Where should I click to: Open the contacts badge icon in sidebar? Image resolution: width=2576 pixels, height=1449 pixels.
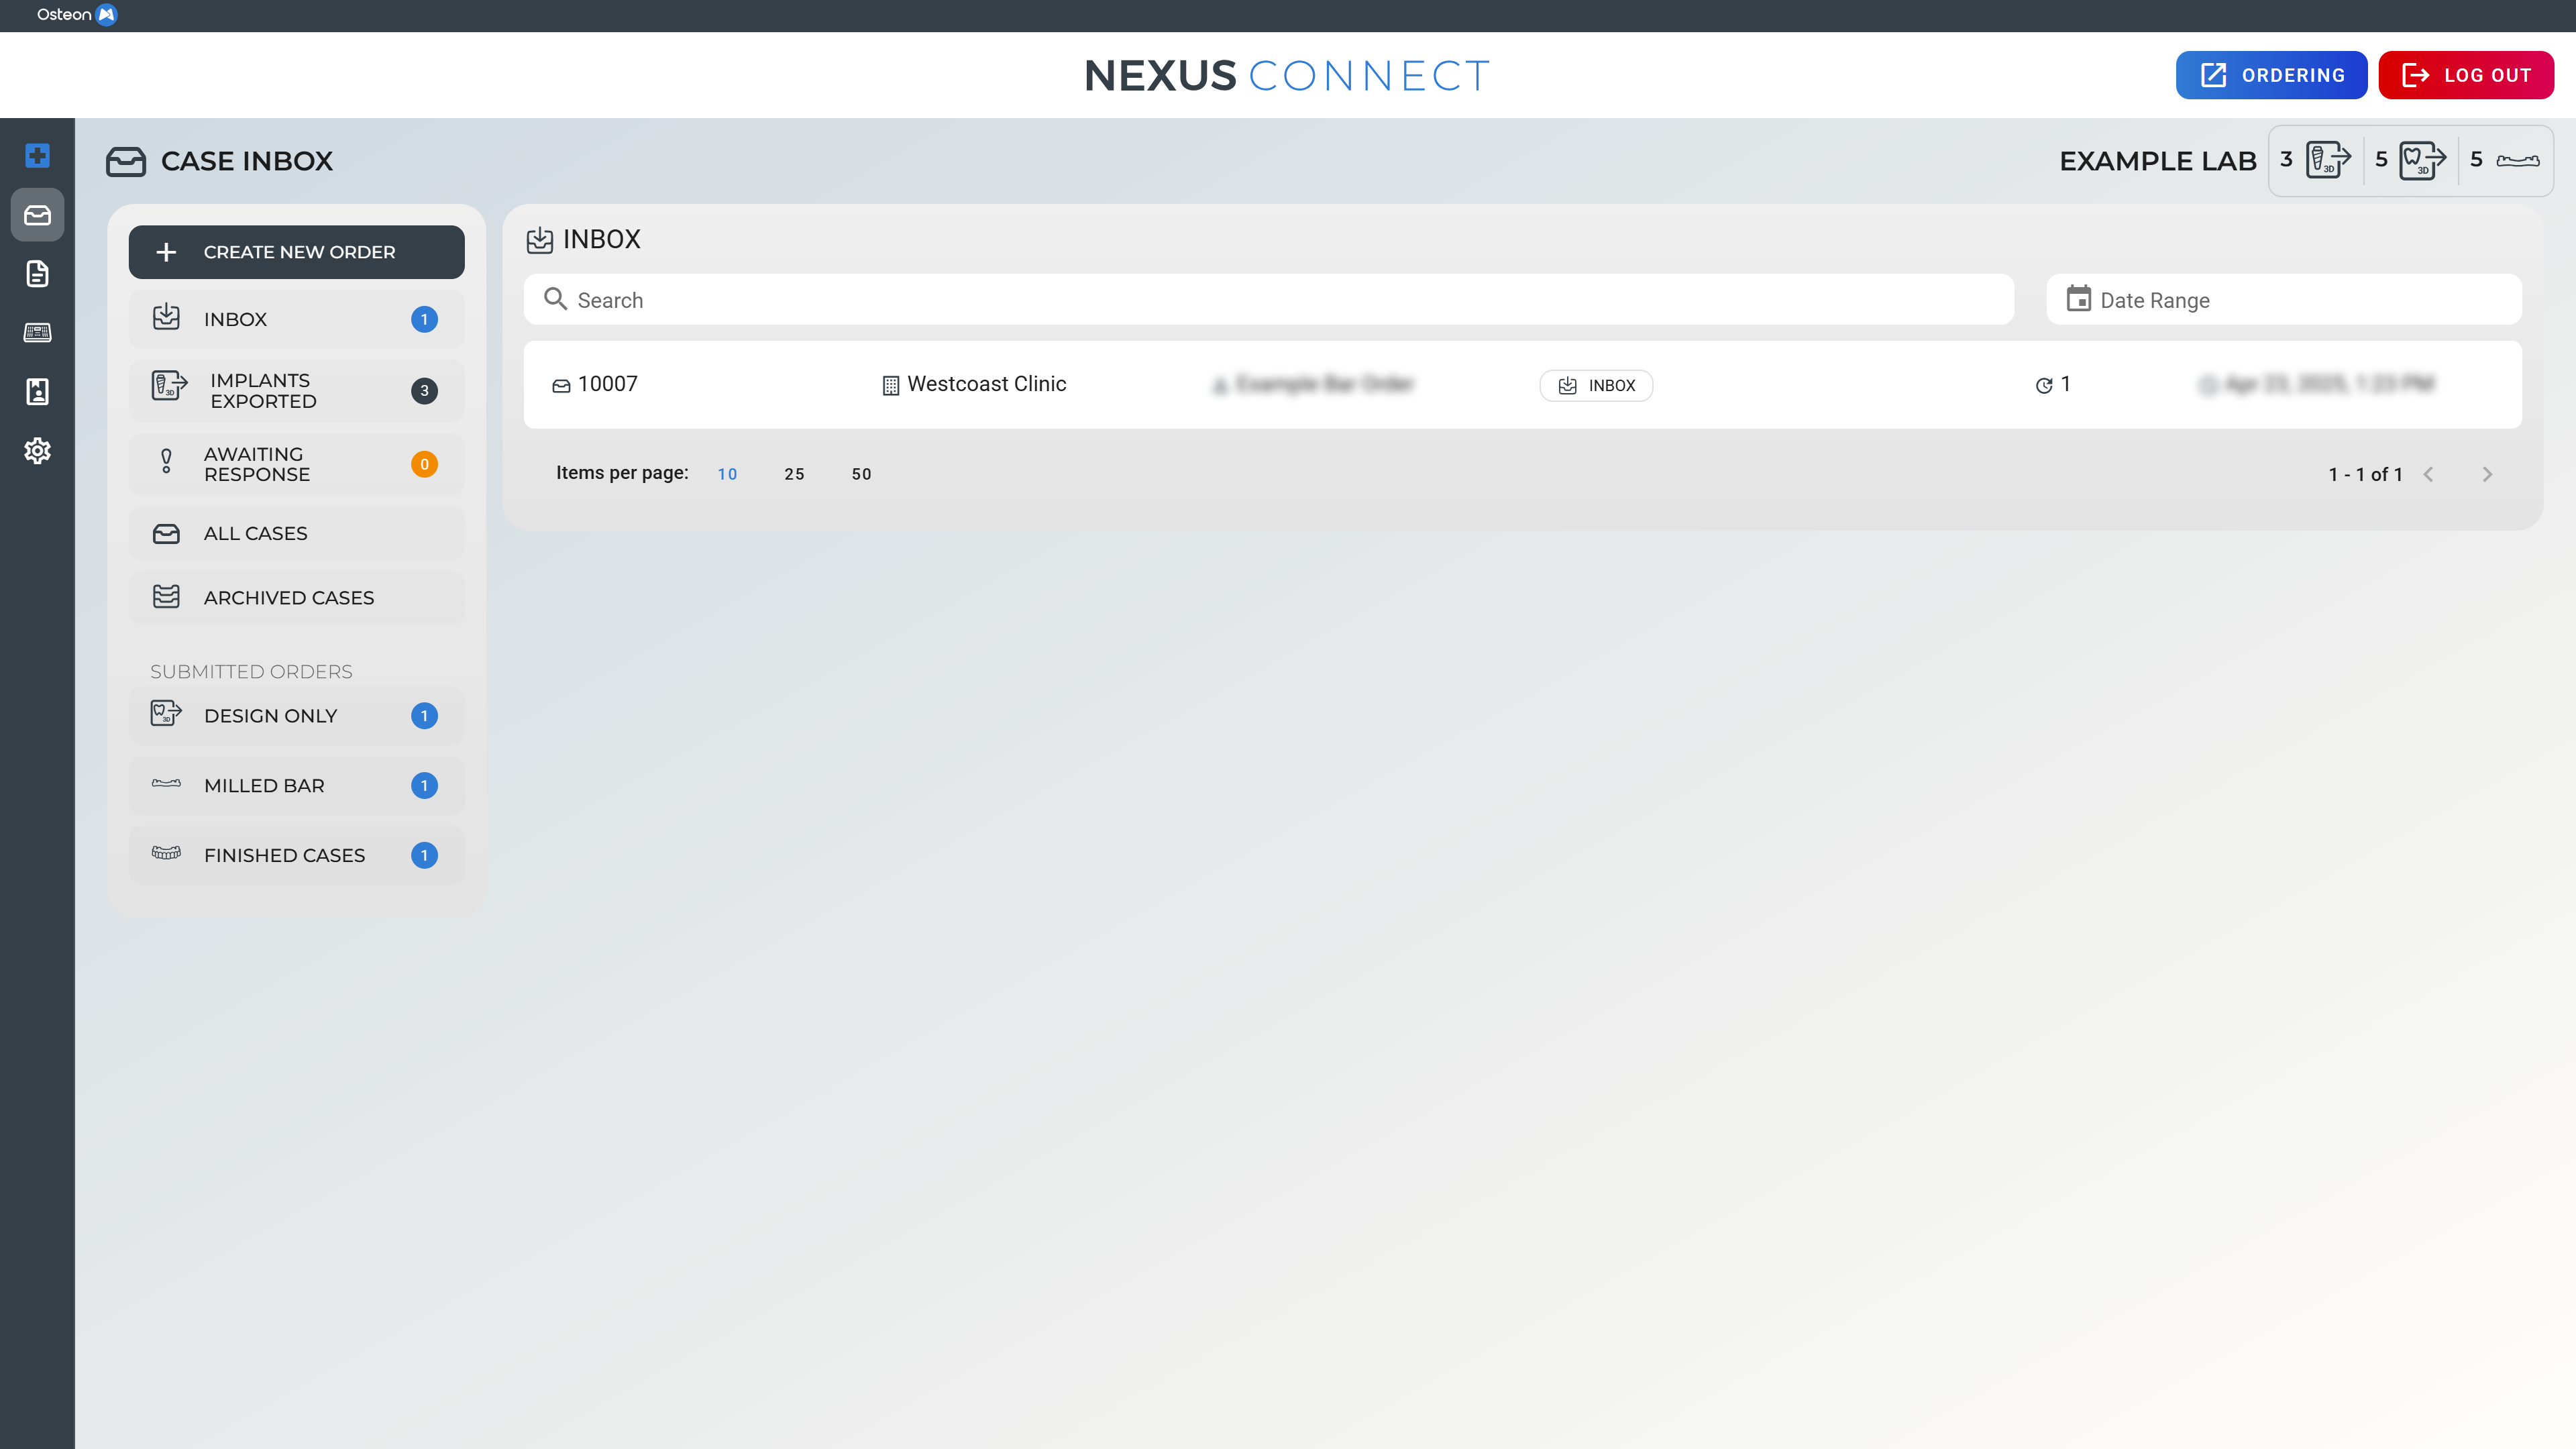pos(37,391)
